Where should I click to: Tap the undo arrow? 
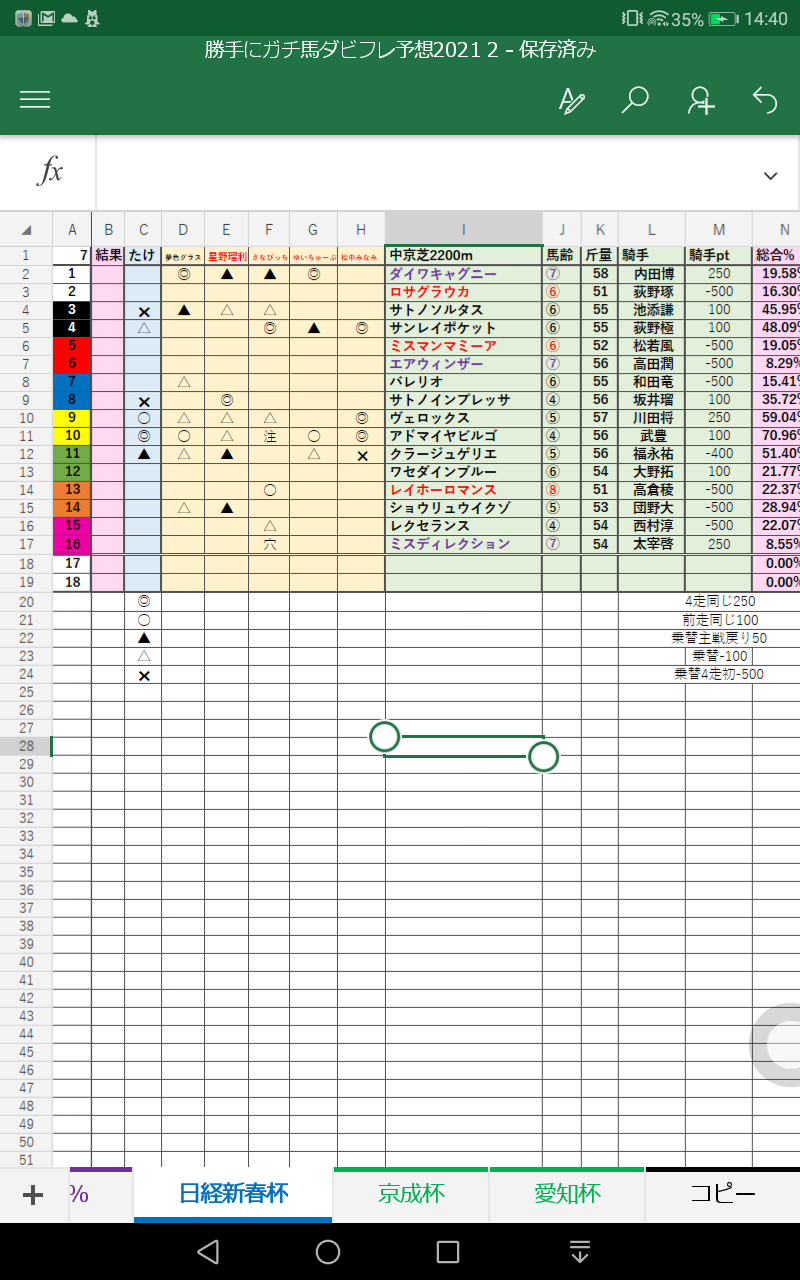pyautogui.click(x=764, y=99)
